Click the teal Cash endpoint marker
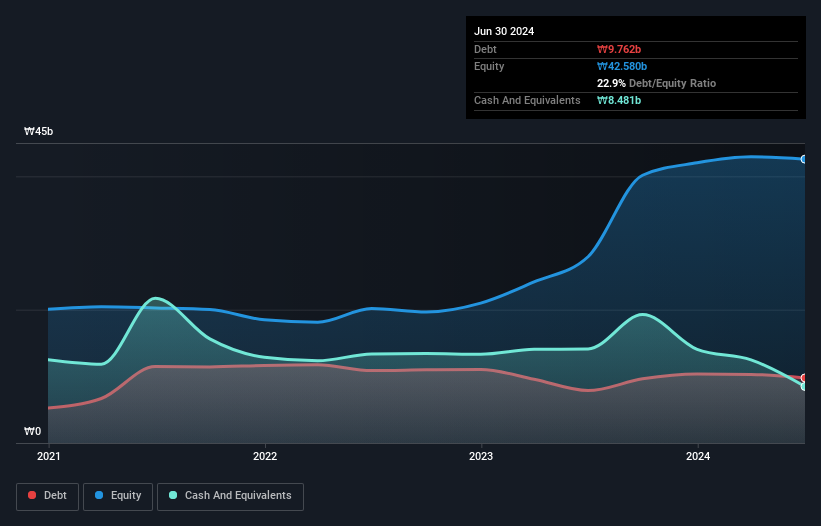 click(804, 386)
